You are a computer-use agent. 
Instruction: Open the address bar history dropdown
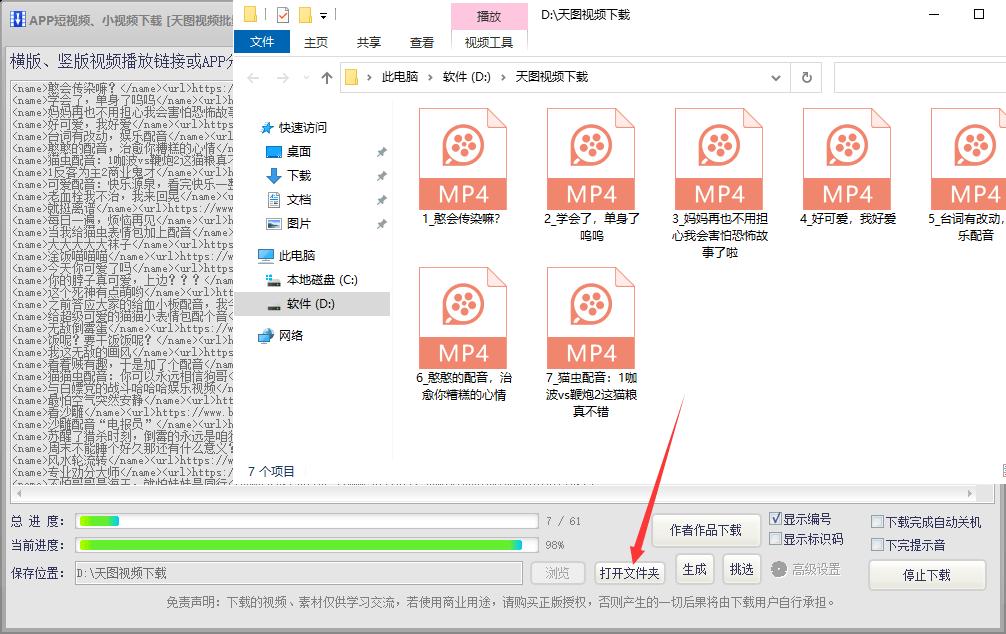pyautogui.click(x=773, y=77)
